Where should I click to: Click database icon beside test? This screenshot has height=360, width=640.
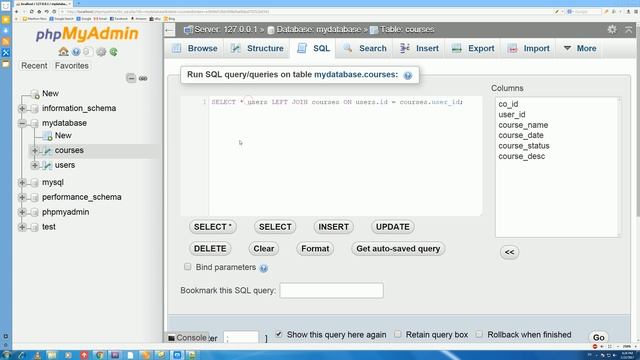tap(35, 227)
